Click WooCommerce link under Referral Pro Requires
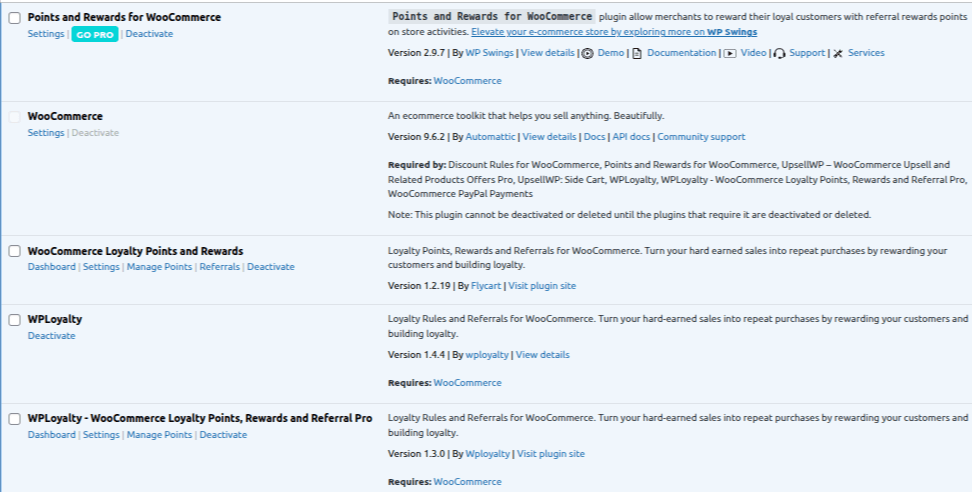The width and height of the screenshot is (972, 492). [x=467, y=482]
